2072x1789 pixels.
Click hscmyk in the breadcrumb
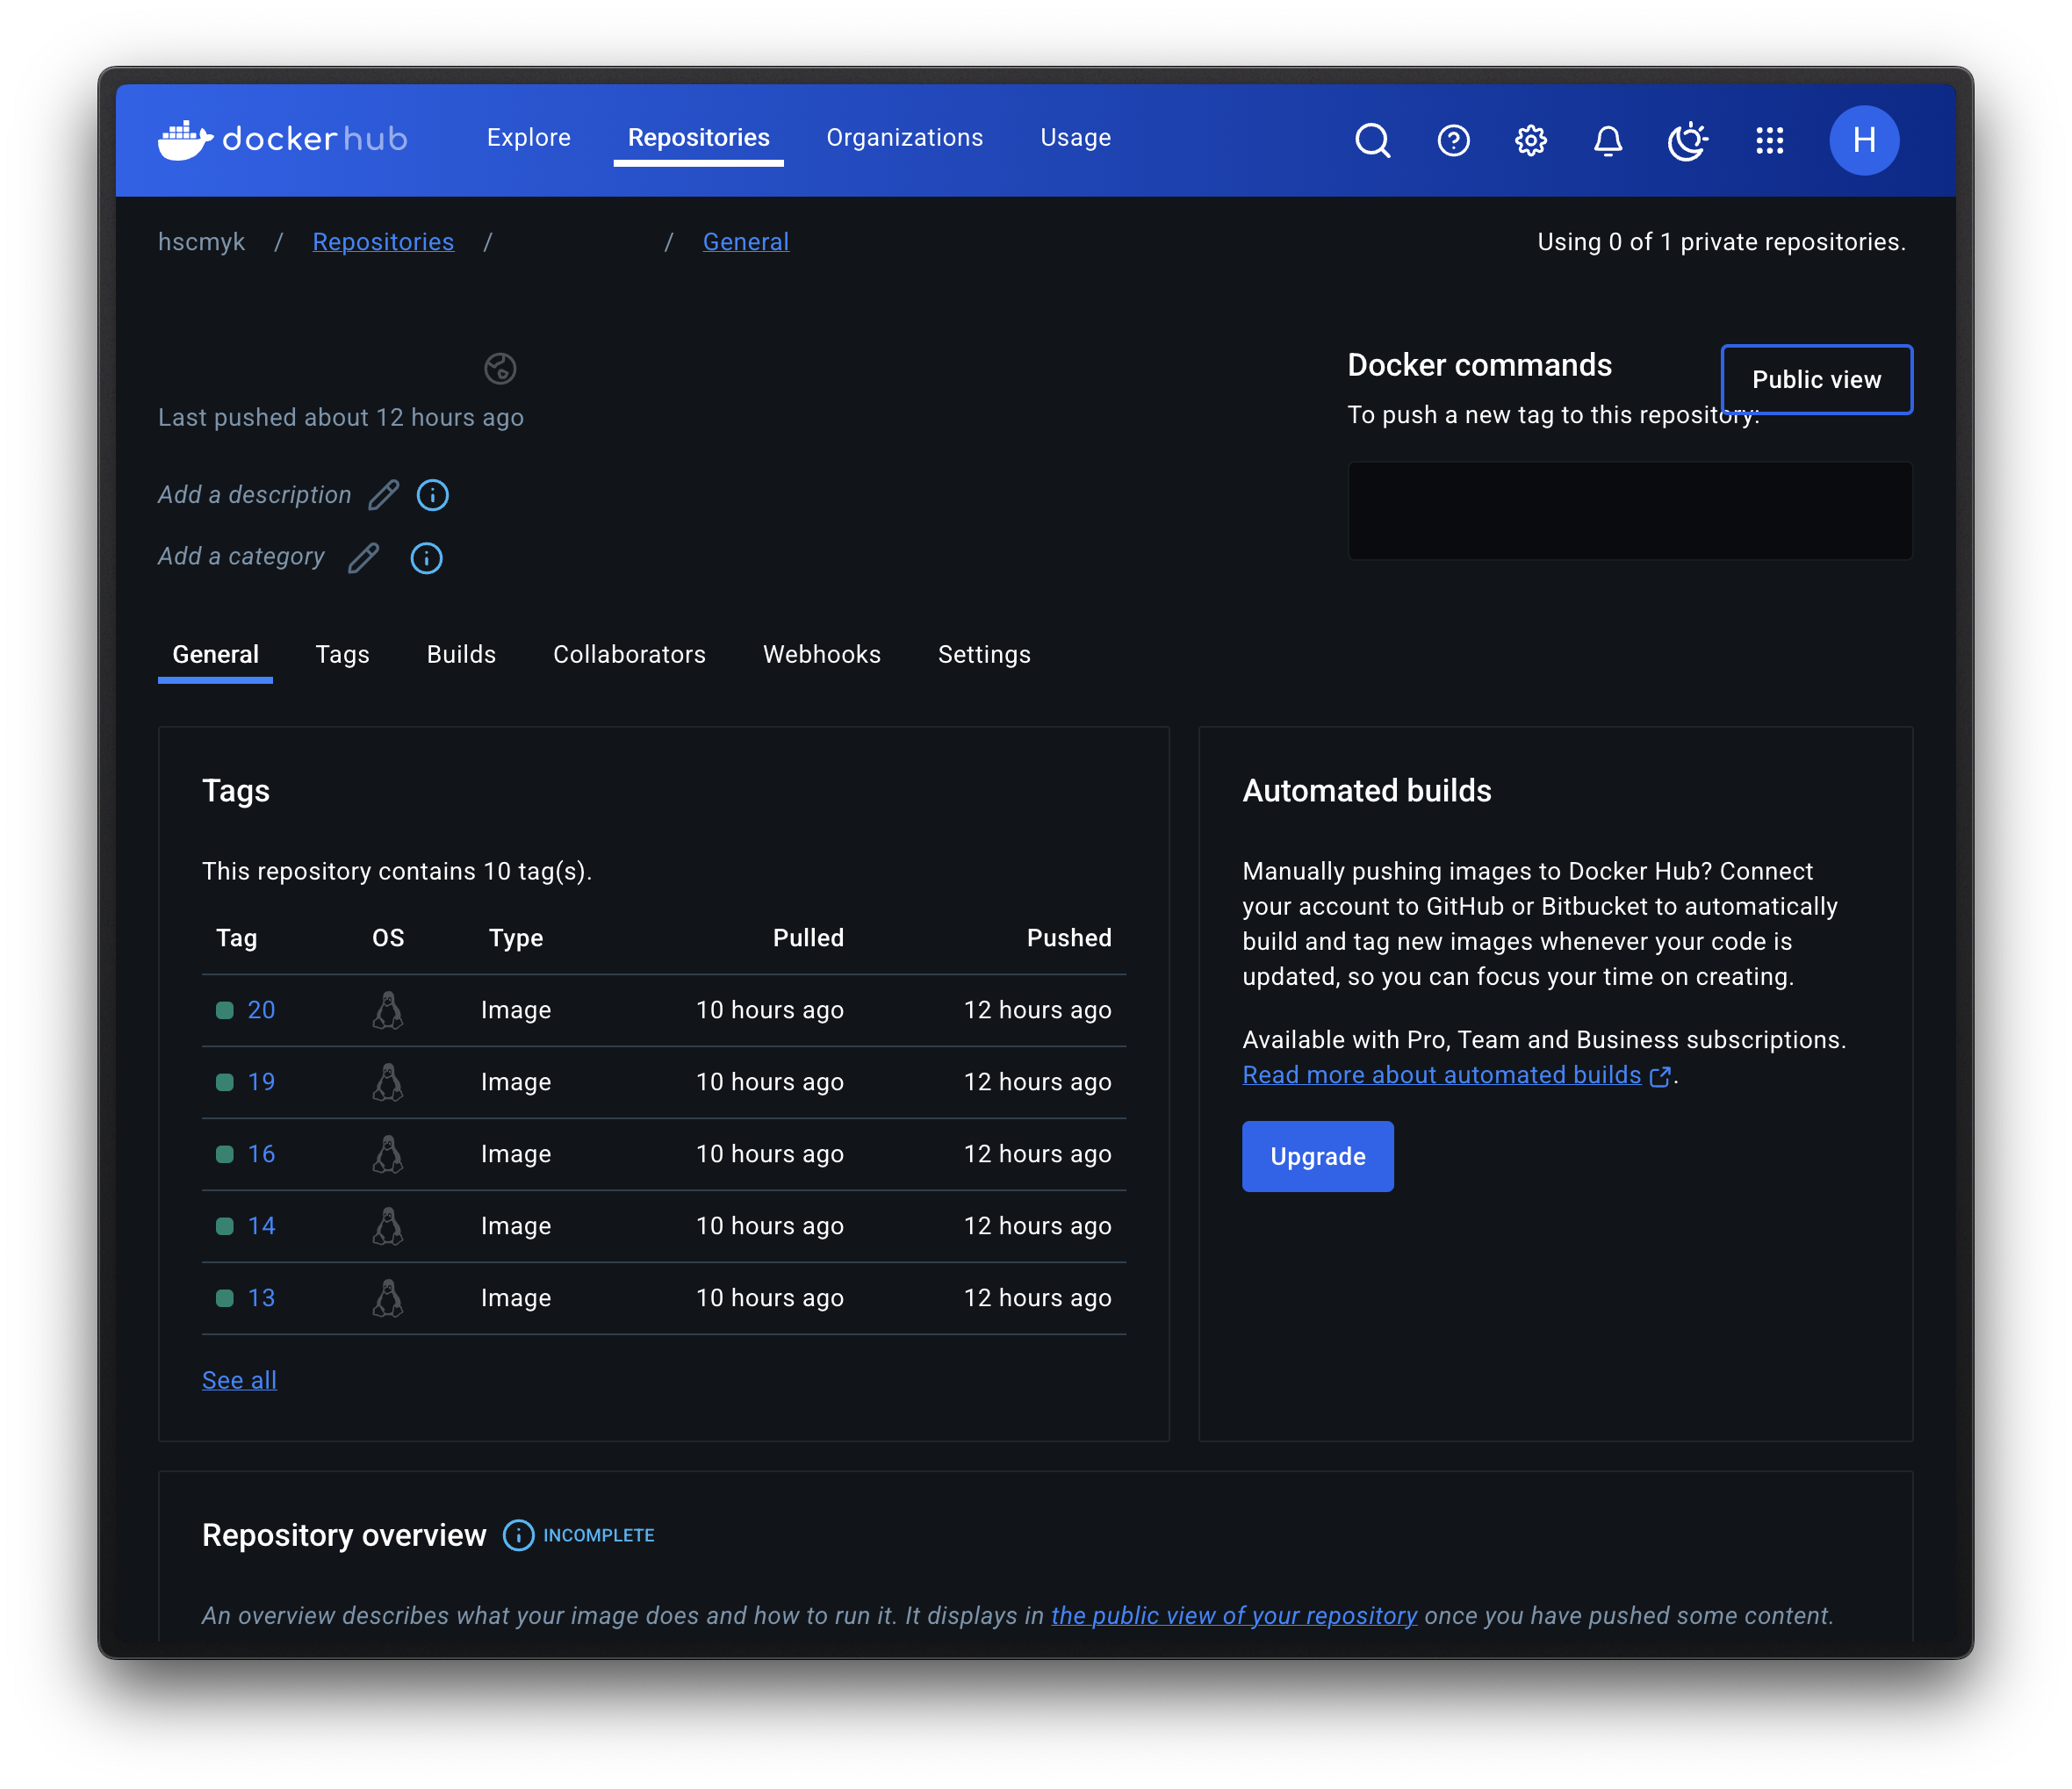pos(201,242)
